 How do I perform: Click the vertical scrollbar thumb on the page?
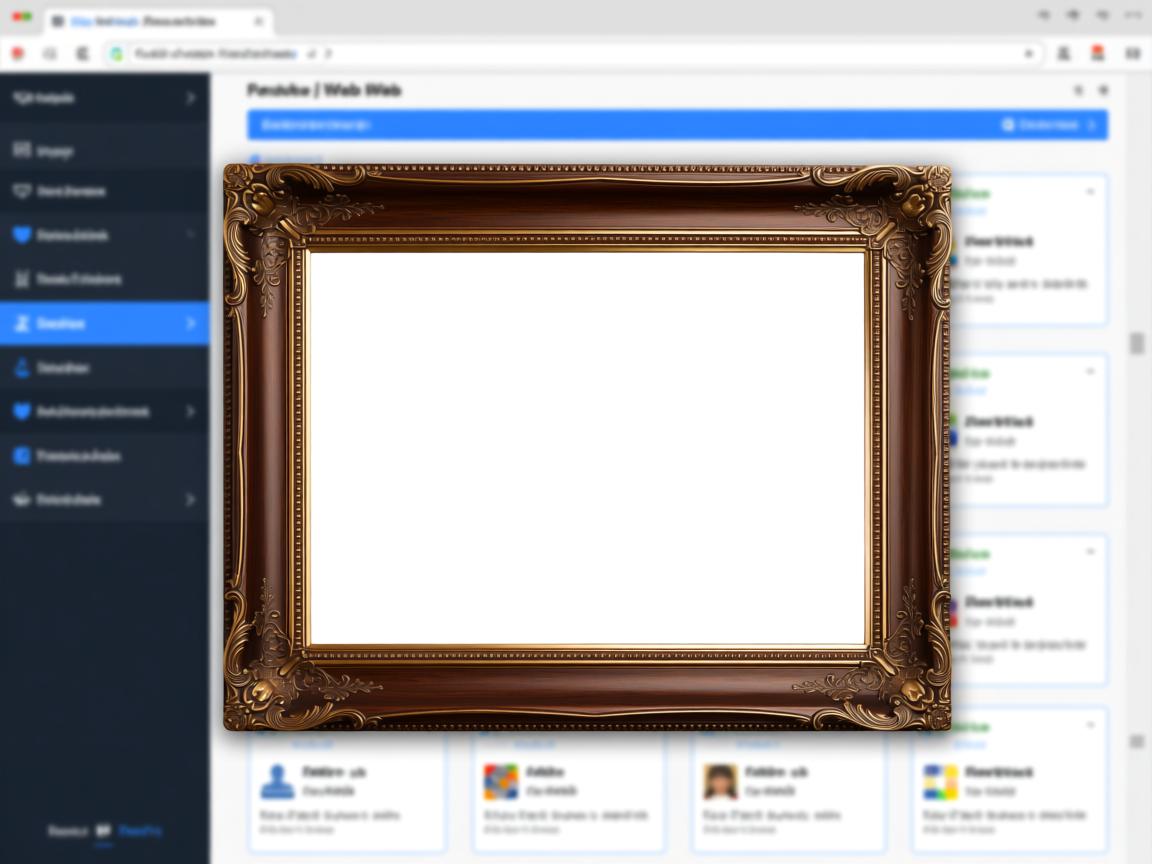point(1137,343)
